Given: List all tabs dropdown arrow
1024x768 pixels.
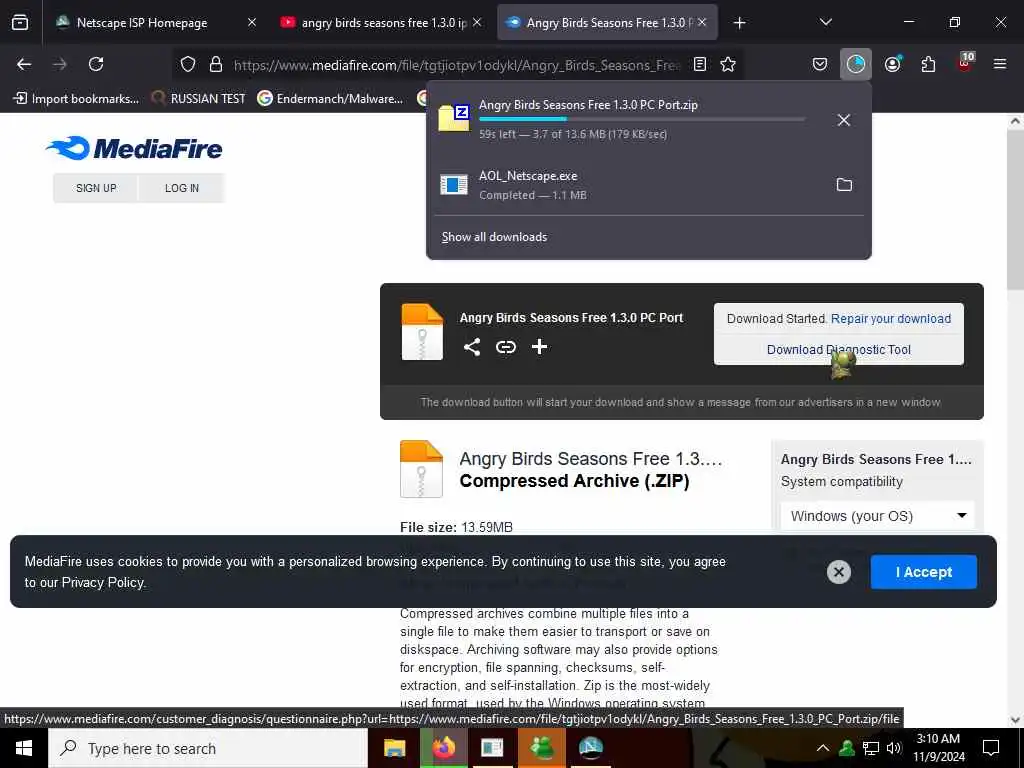Looking at the screenshot, I should pos(825,22).
